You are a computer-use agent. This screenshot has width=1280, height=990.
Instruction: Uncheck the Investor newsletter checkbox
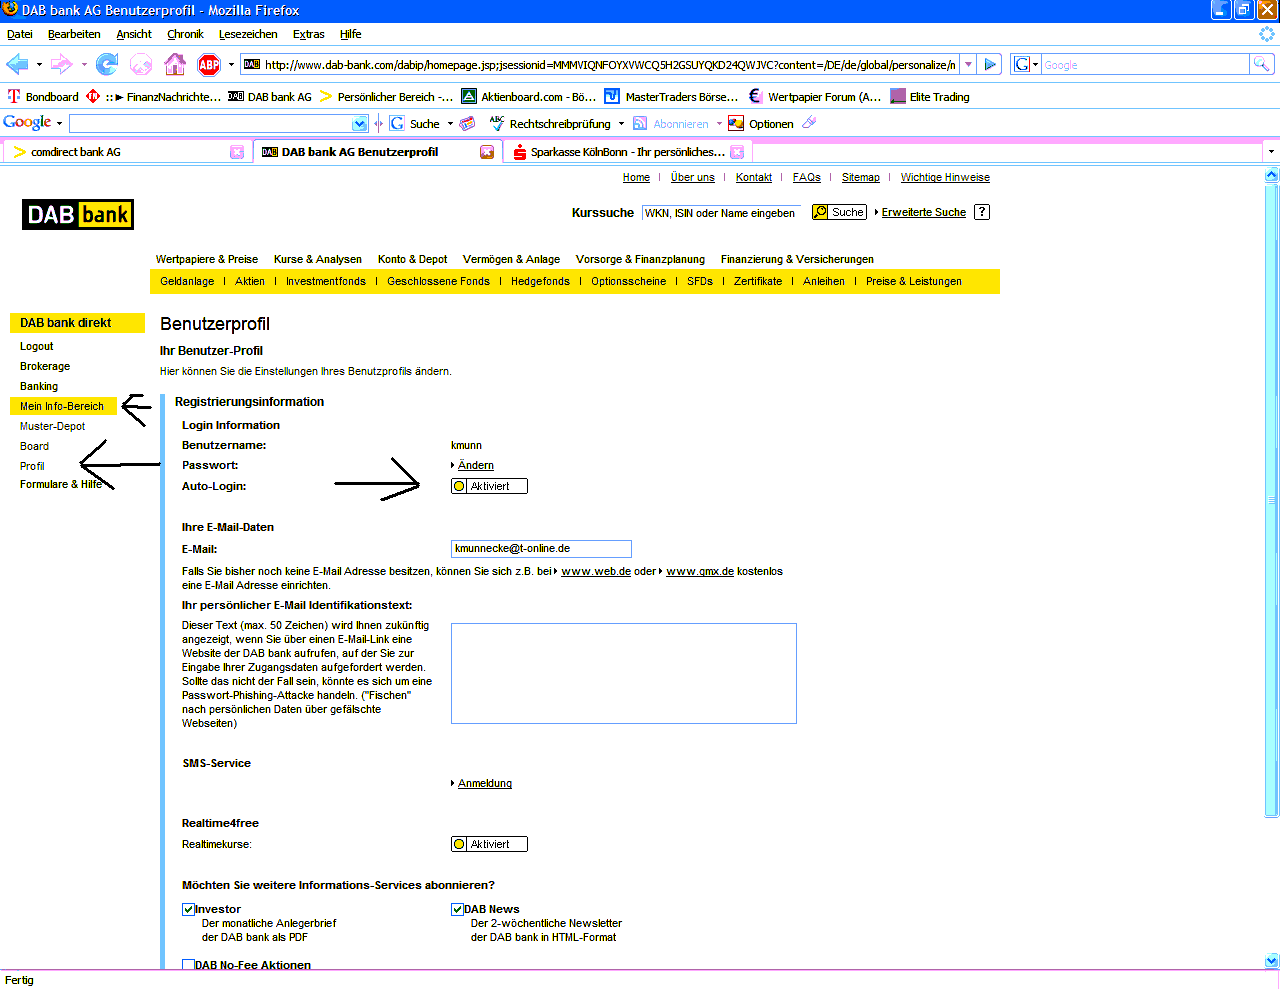click(188, 909)
